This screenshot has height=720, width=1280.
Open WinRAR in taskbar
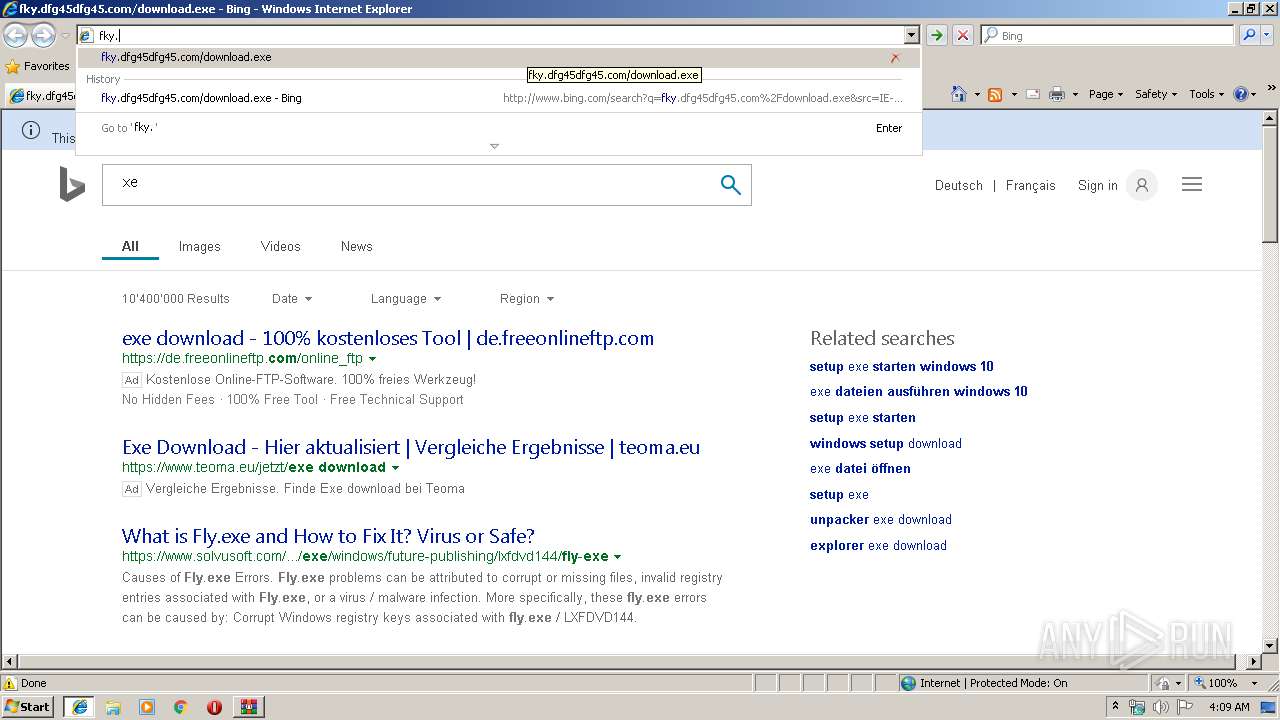(x=249, y=707)
